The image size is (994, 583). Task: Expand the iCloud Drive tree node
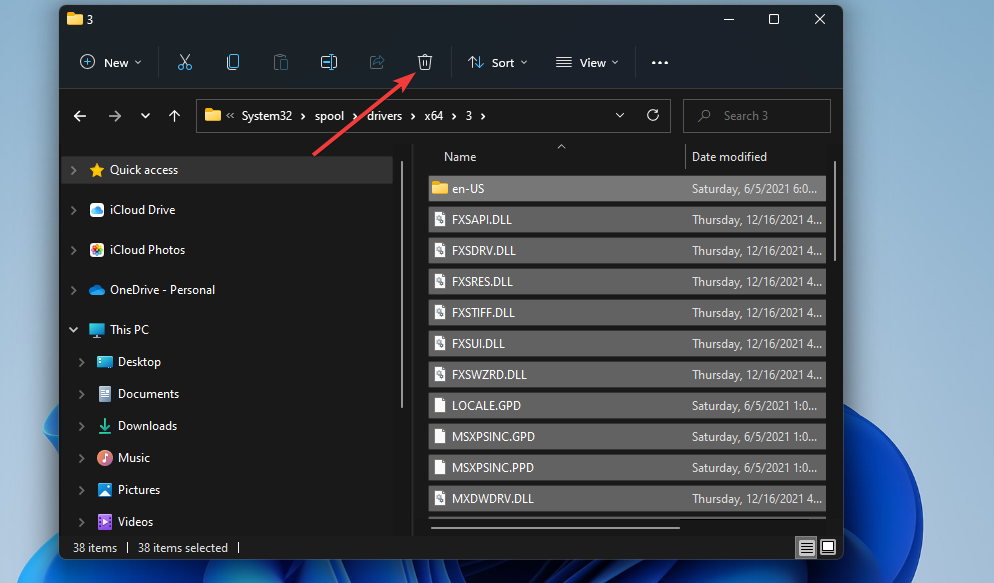73,210
